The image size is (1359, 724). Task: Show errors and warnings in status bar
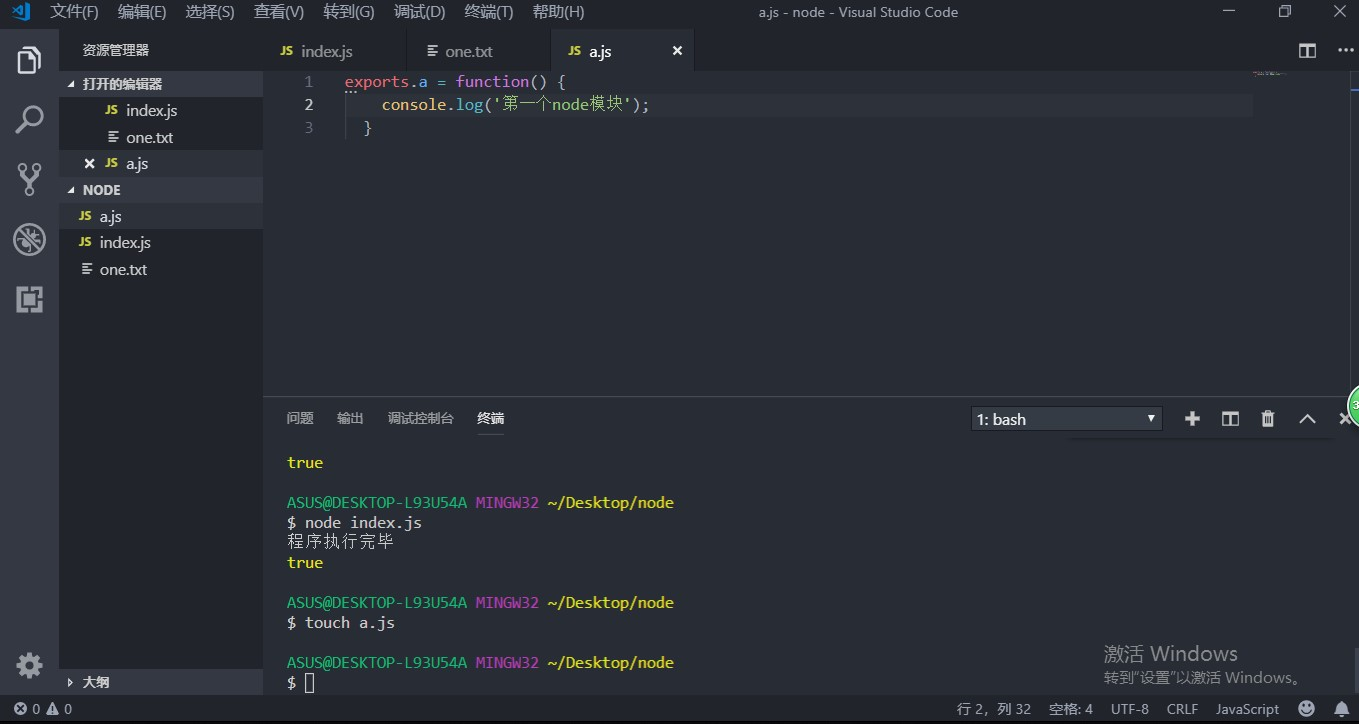(43, 709)
